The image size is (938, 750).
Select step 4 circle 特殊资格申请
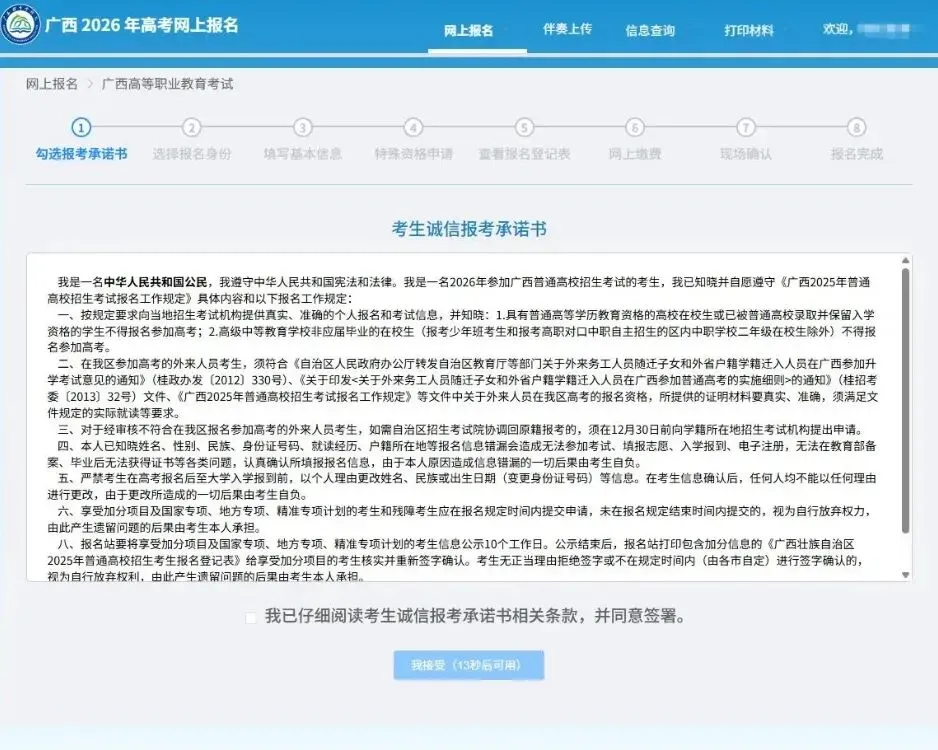click(413, 127)
